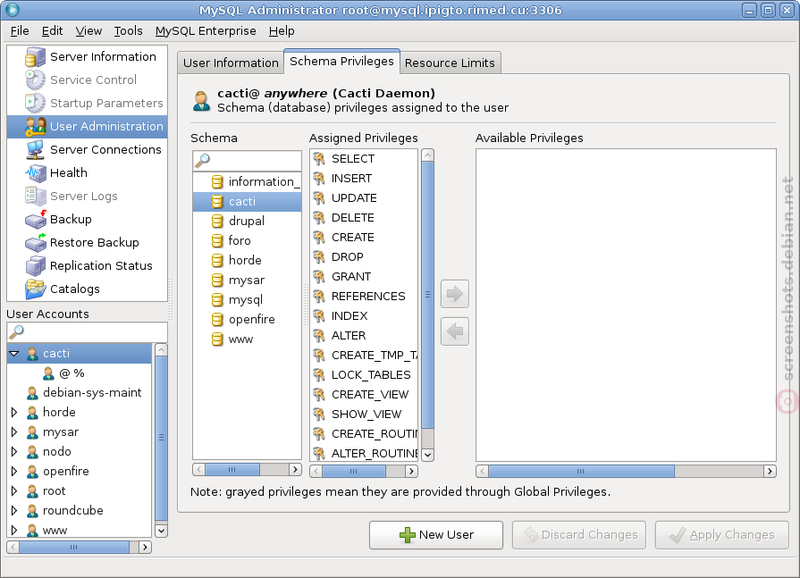Open the View menu
This screenshot has width=800, height=578.
click(x=89, y=31)
